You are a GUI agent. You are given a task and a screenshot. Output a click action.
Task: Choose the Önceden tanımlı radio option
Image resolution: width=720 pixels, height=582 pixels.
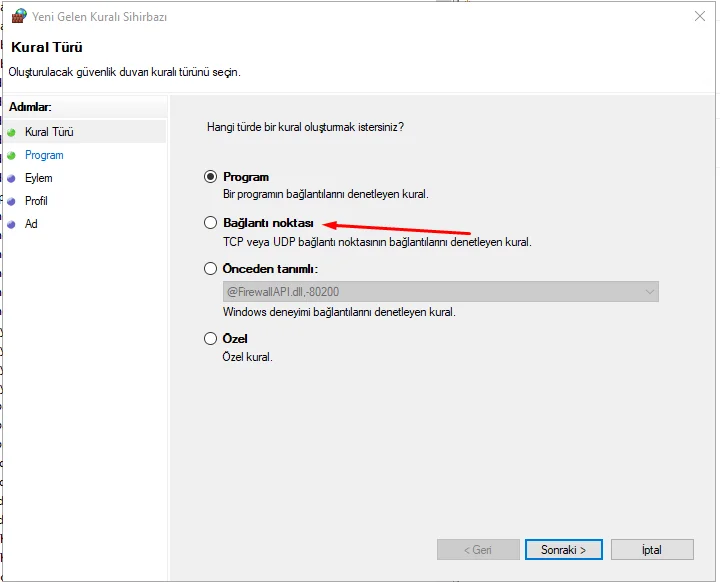(x=210, y=269)
